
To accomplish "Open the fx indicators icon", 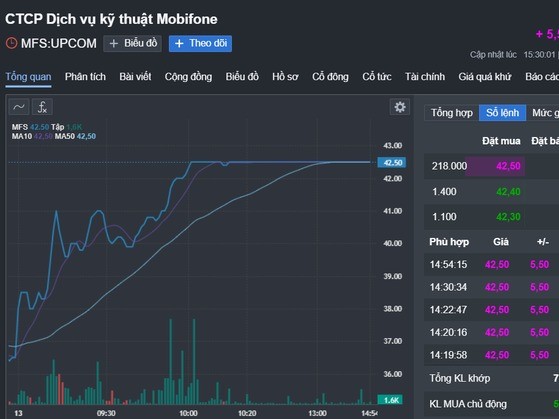I will tap(42, 107).
